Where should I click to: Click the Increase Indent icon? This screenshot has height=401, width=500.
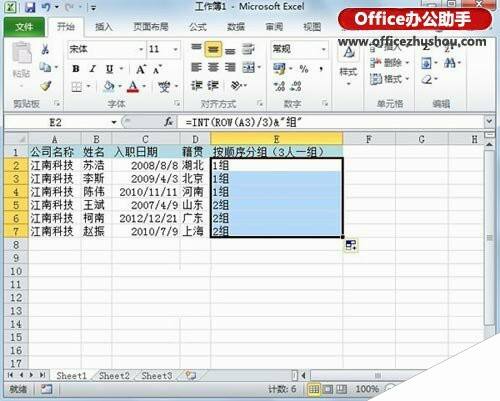pyautogui.click(x=213, y=86)
